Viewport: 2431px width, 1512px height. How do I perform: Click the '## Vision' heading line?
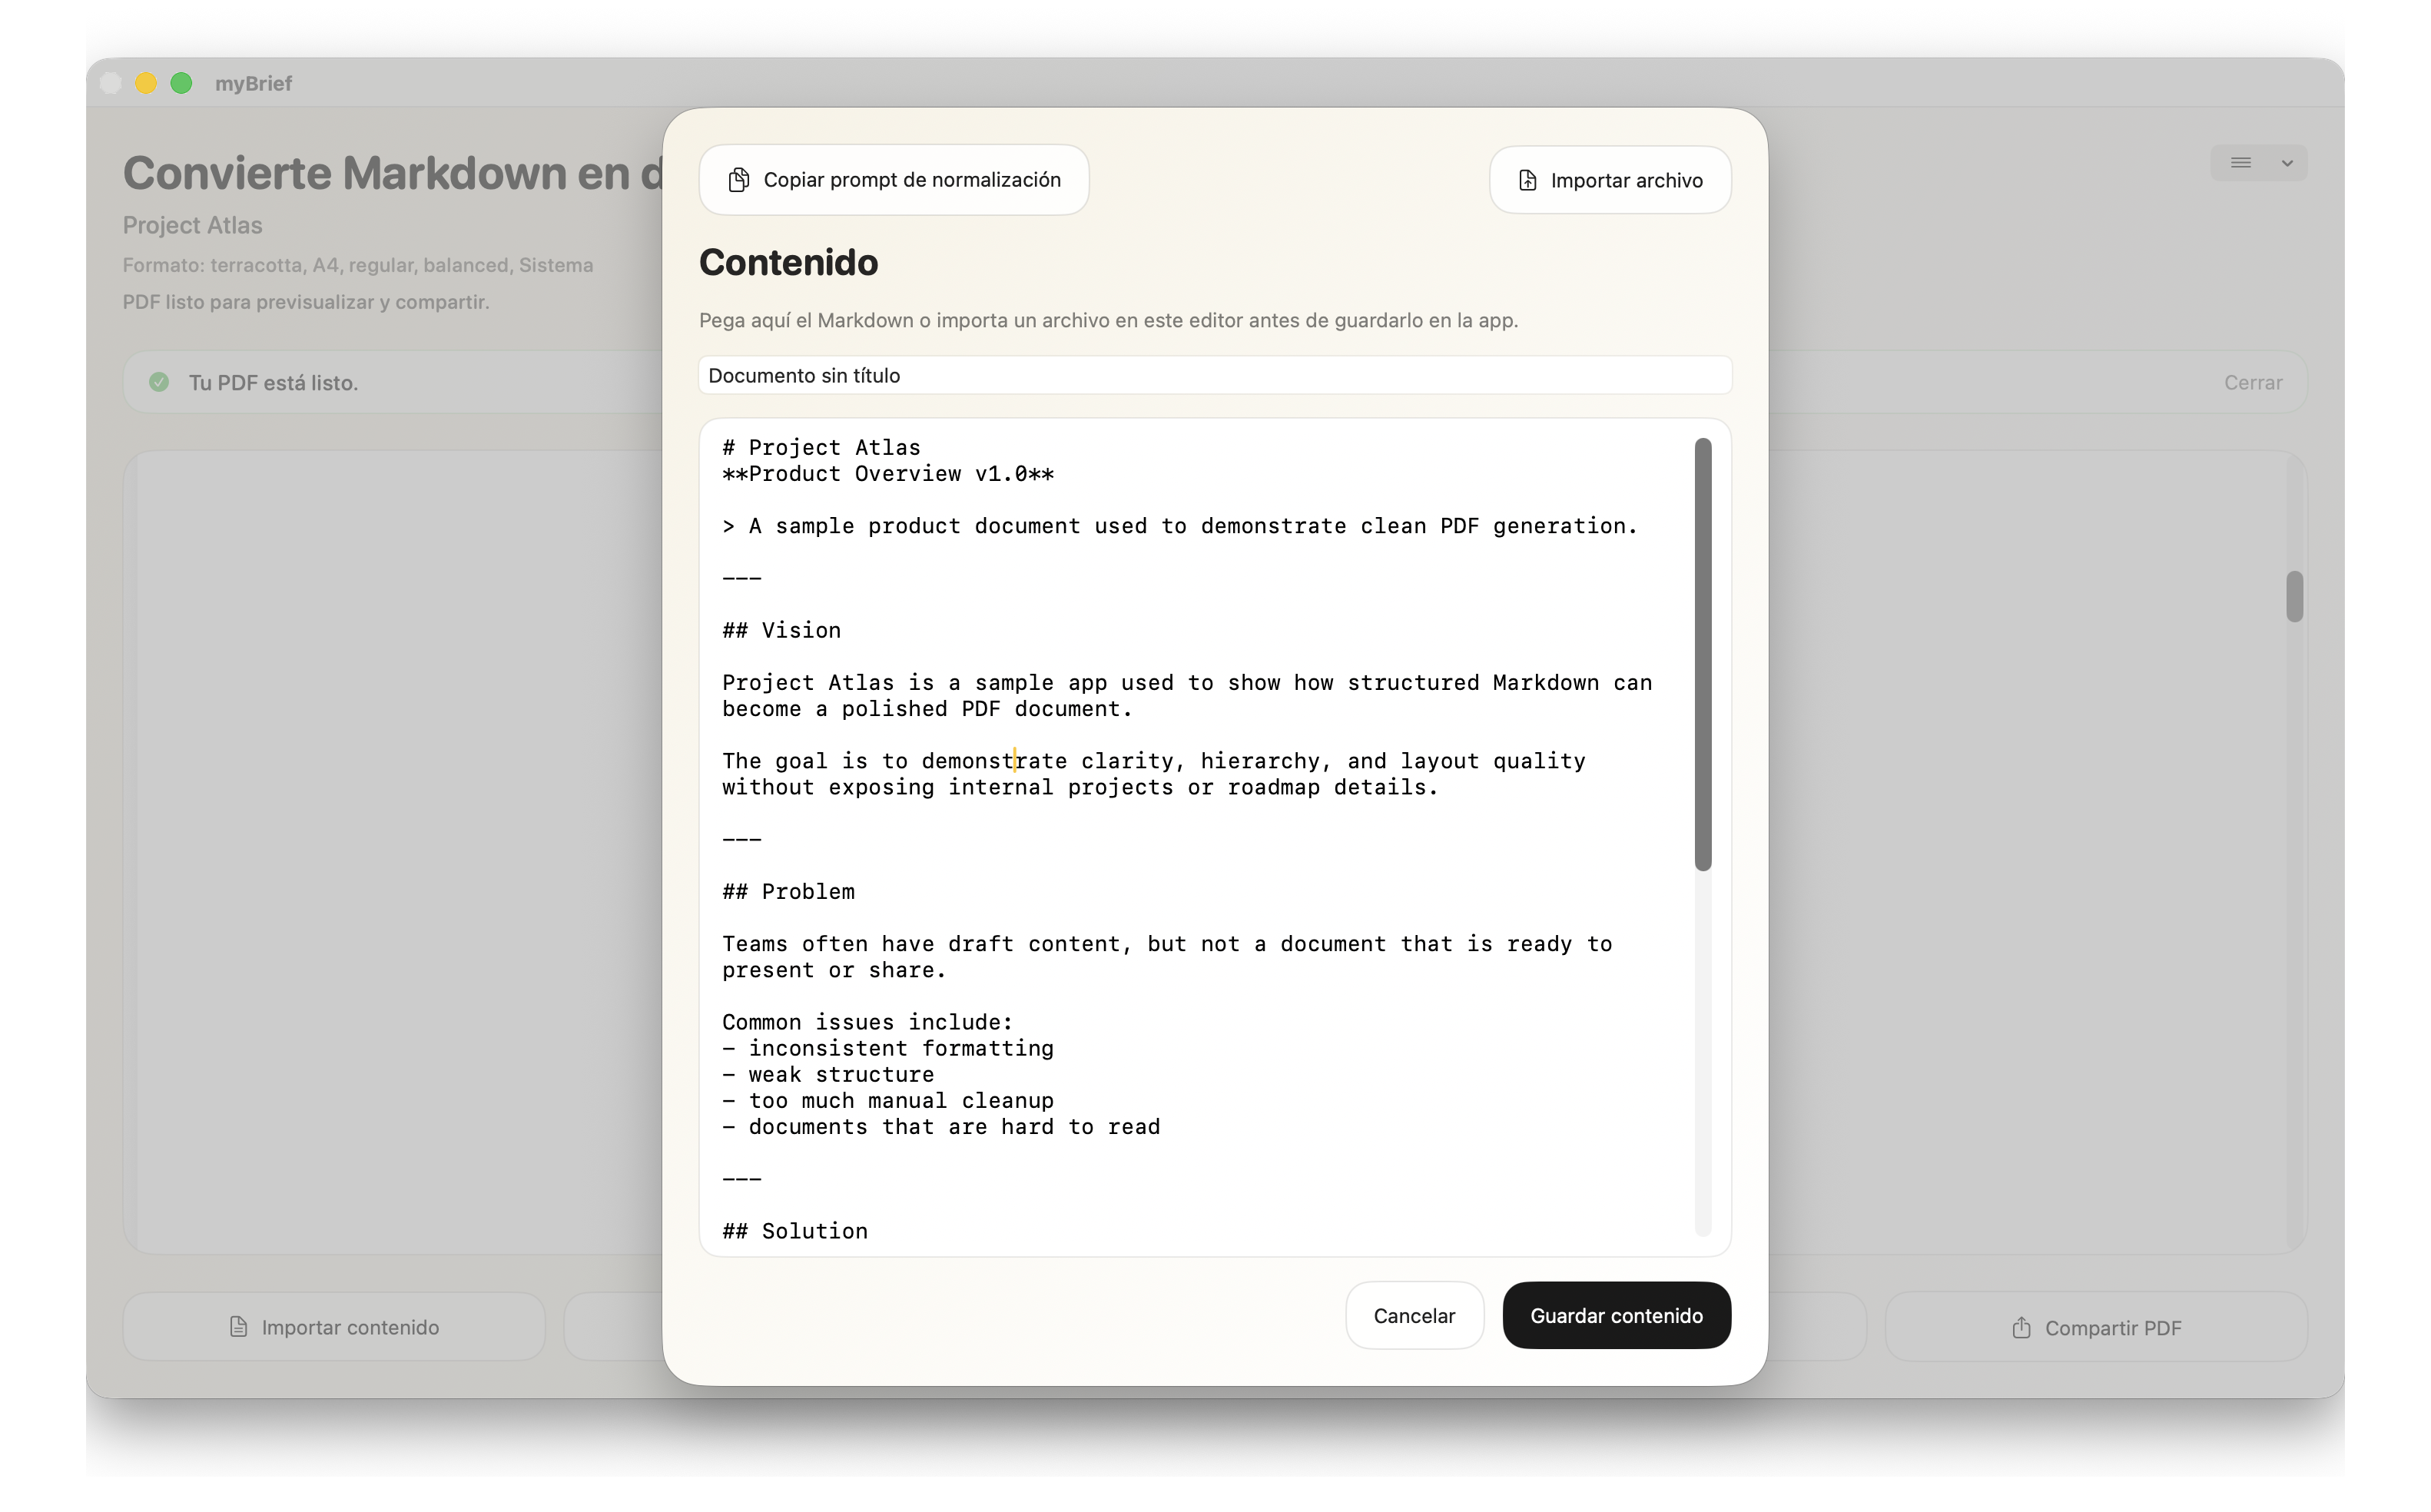coord(781,630)
